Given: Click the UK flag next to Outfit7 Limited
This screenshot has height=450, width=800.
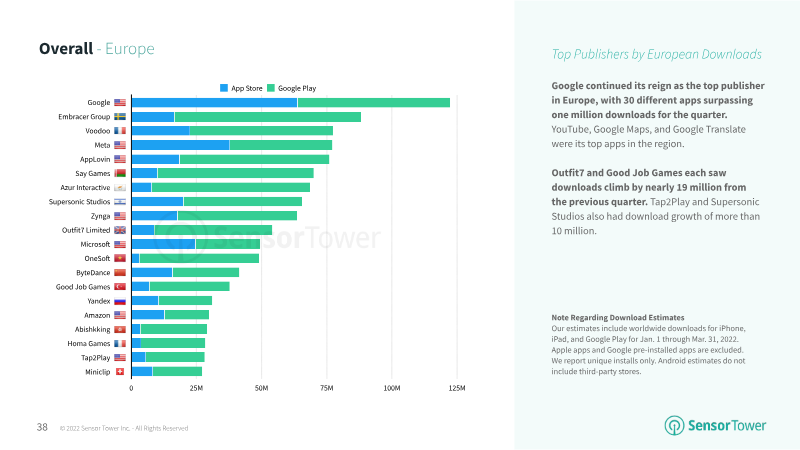Looking at the screenshot, I should coord(120,230).
